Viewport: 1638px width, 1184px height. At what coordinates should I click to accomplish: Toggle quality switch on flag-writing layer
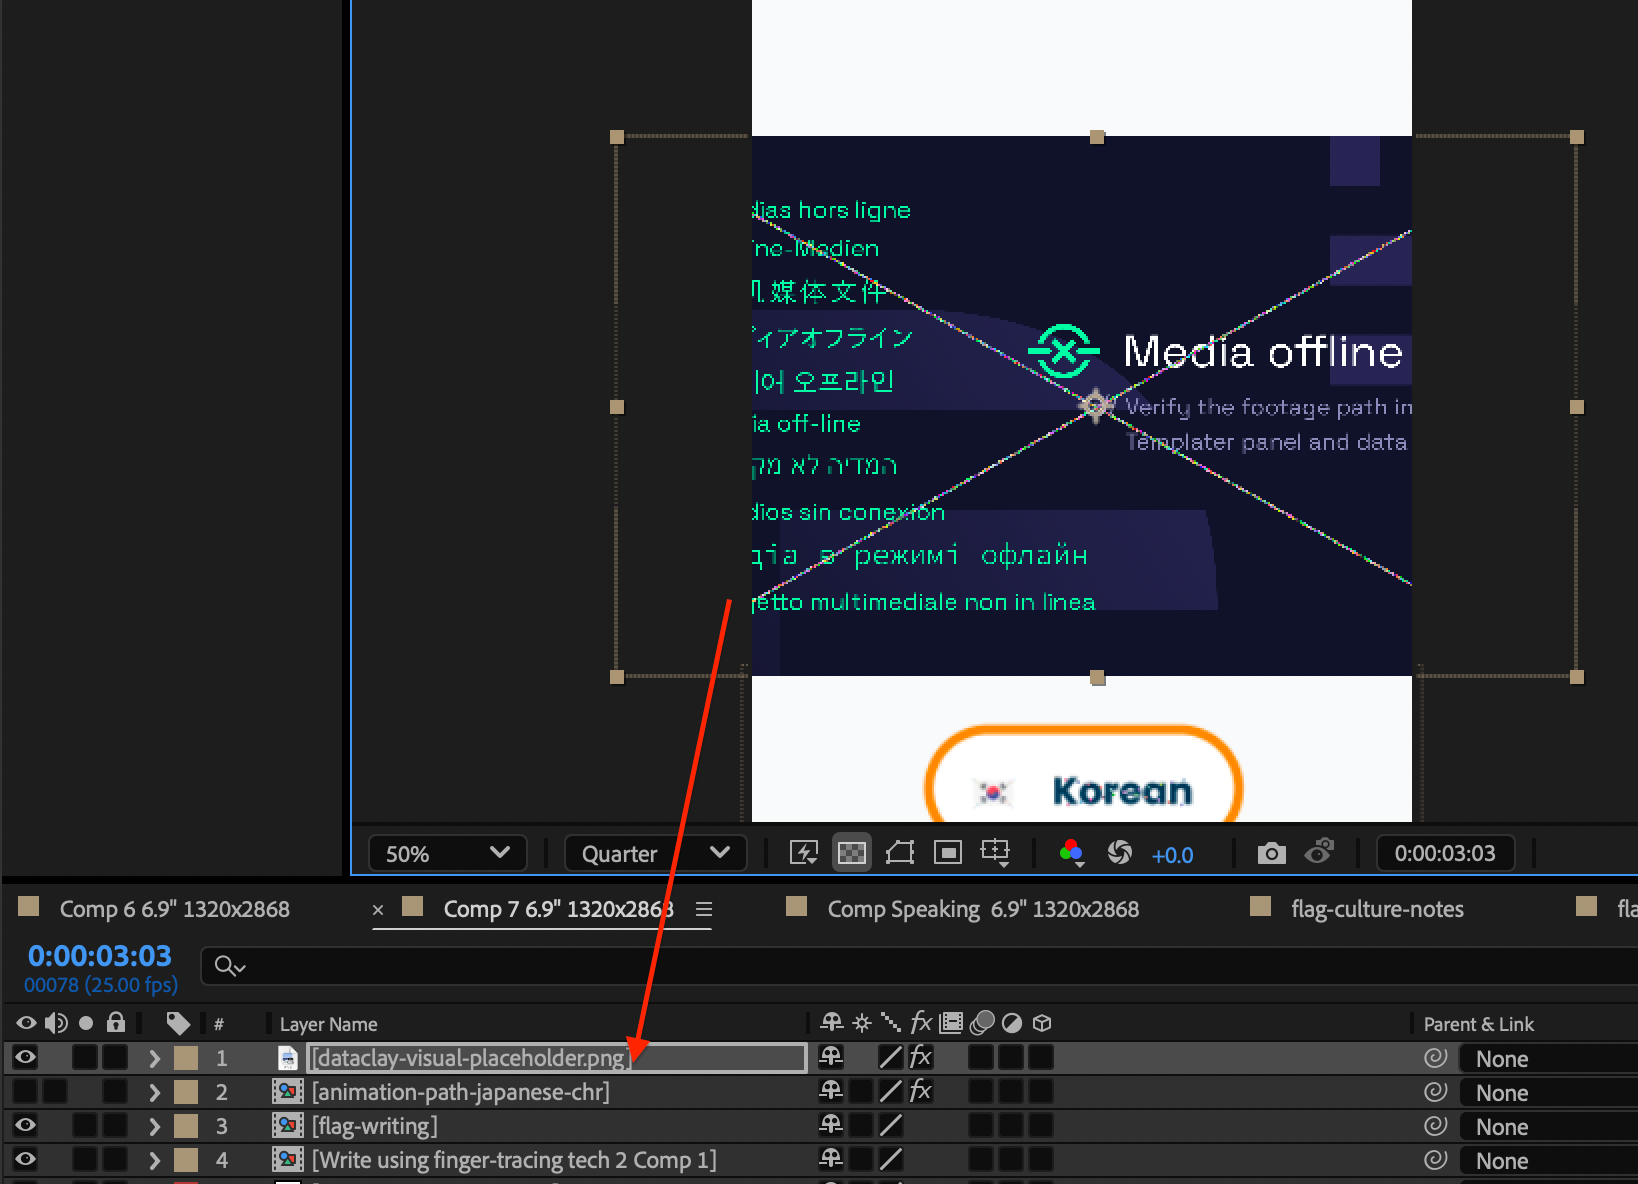pyautogui.click(x=890, y=1125)
